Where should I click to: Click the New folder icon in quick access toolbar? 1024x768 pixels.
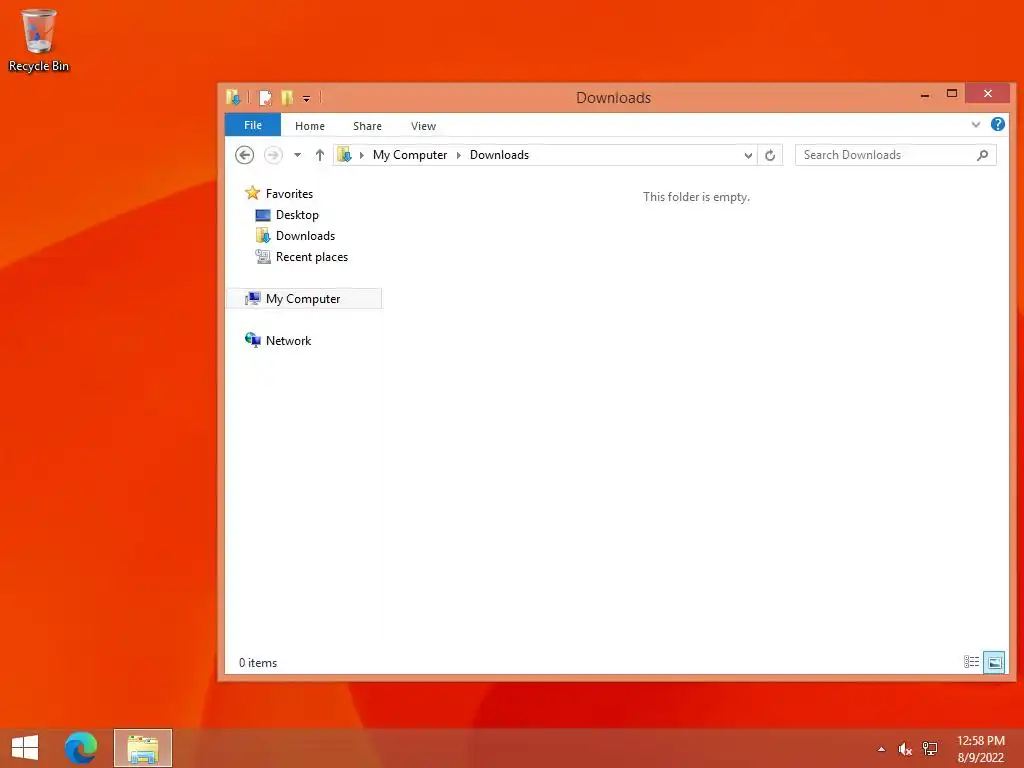pyautogui.click(x=287, y=98)
